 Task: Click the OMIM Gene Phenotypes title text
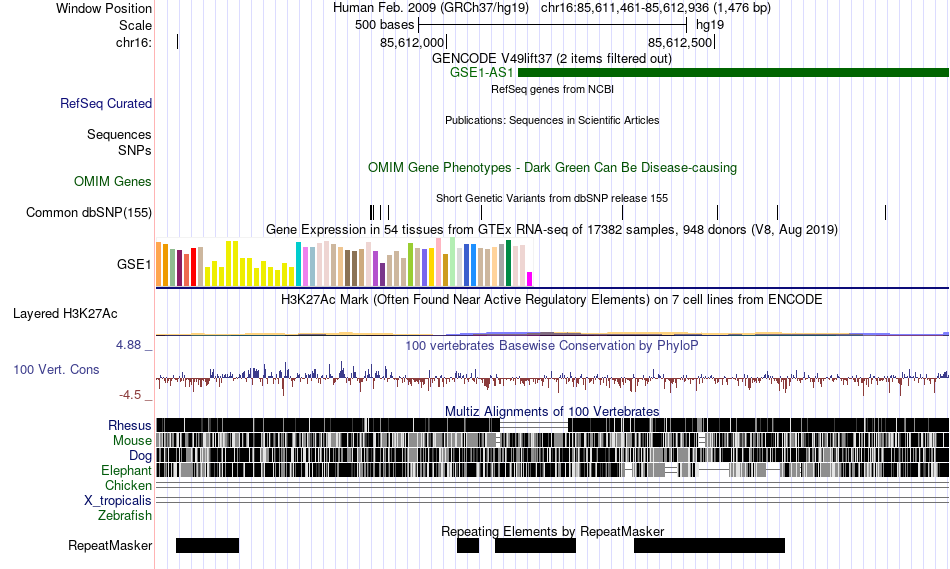point(552,167)
